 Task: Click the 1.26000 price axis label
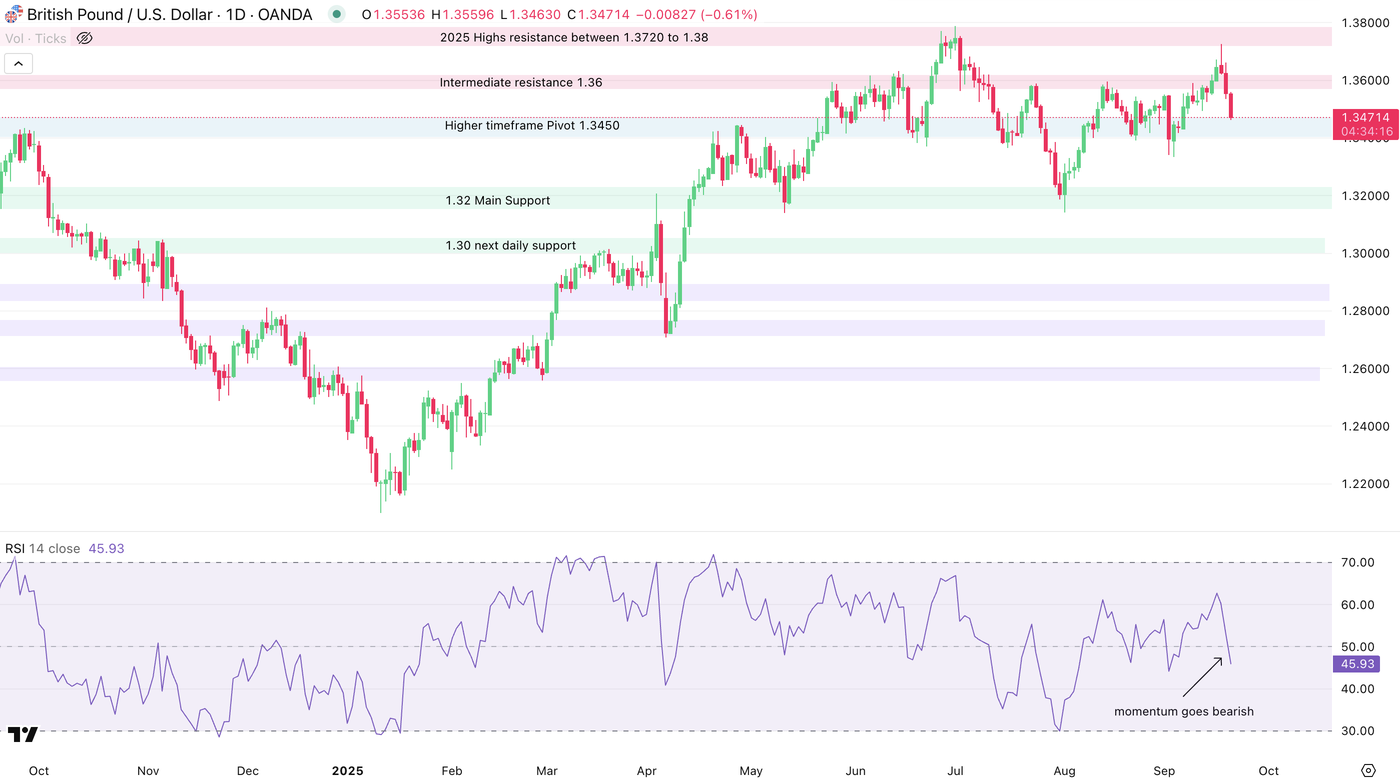coord(1366,369)
